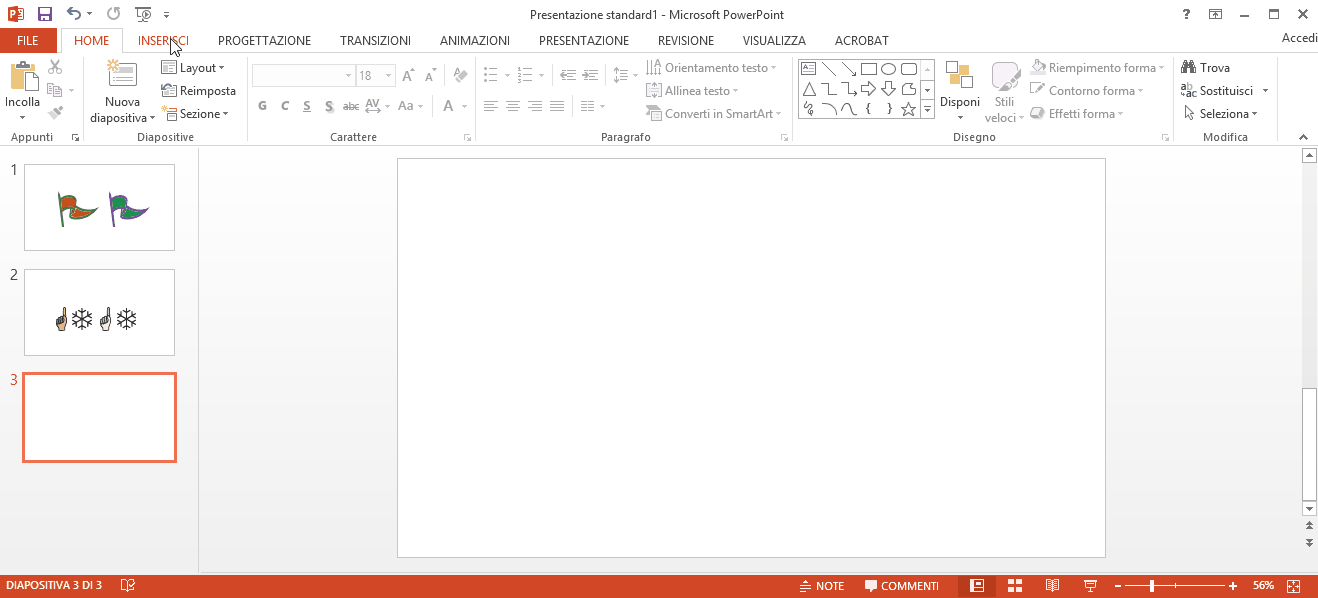Toggle underline S formatting

[x=306, y=106]
